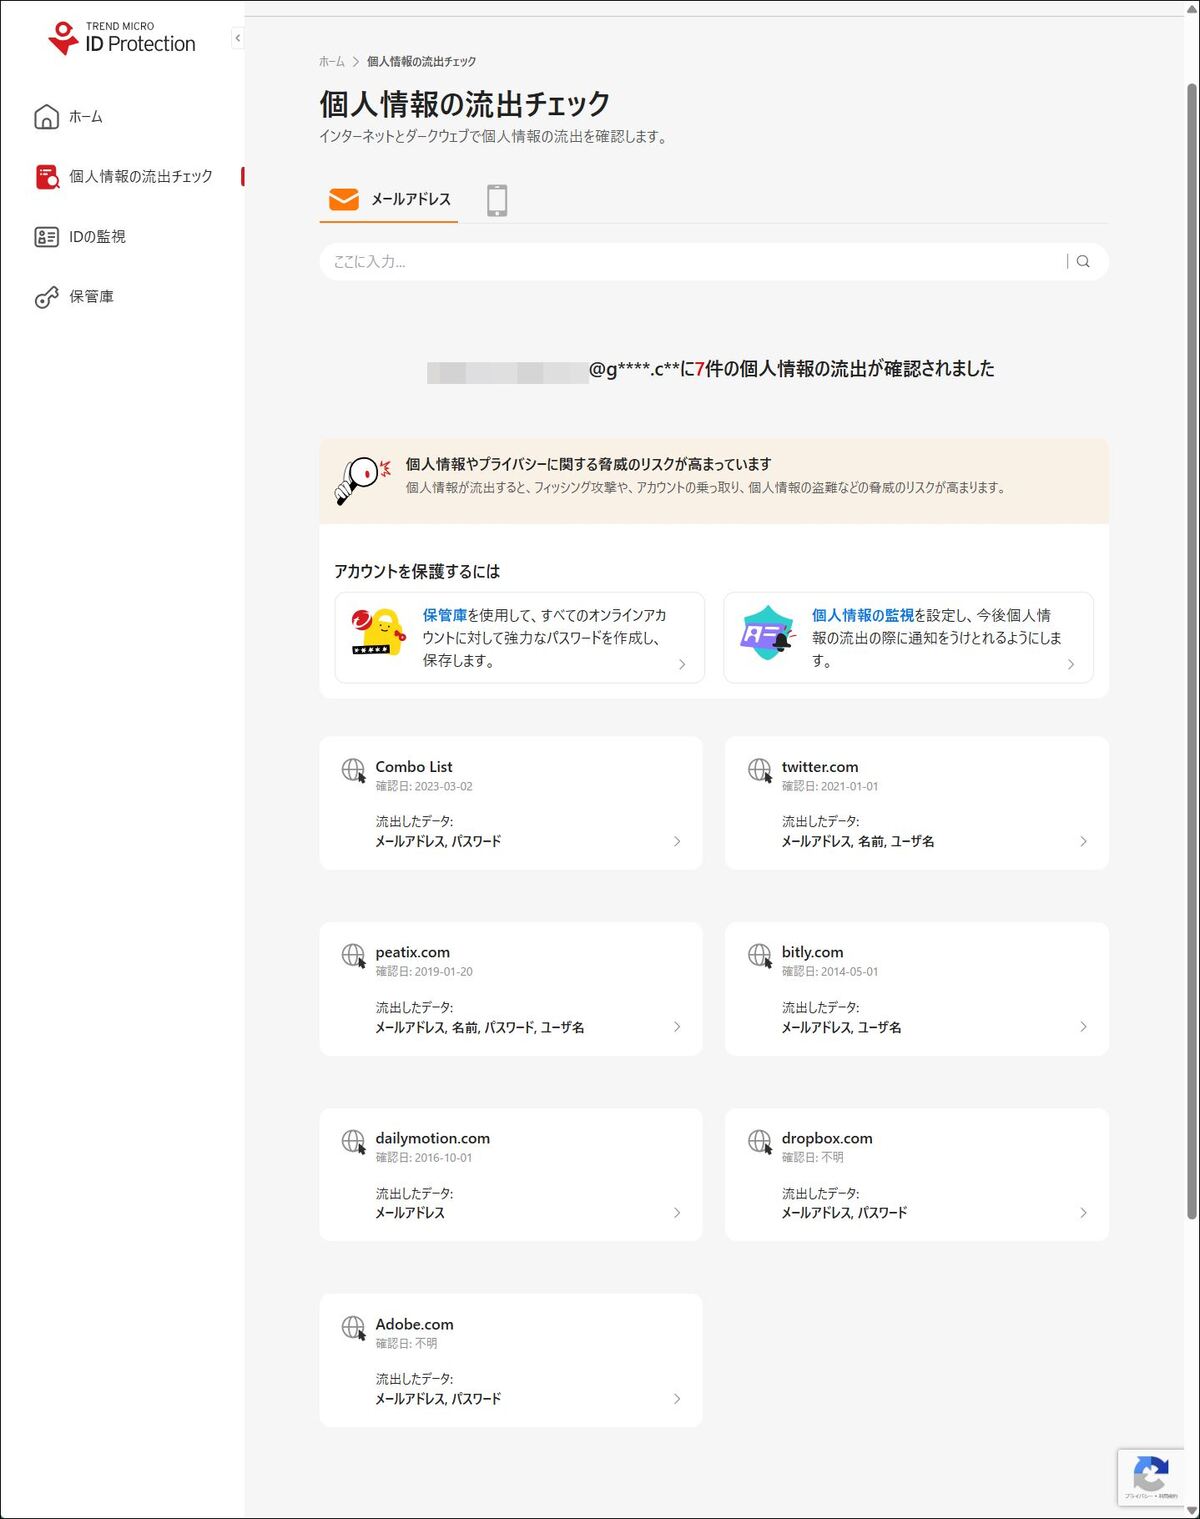The height and width of the screenshot is (1519, 1200).
Task: Click the reCAPTCHA badge
Action: click(x=1151, y=1477)
